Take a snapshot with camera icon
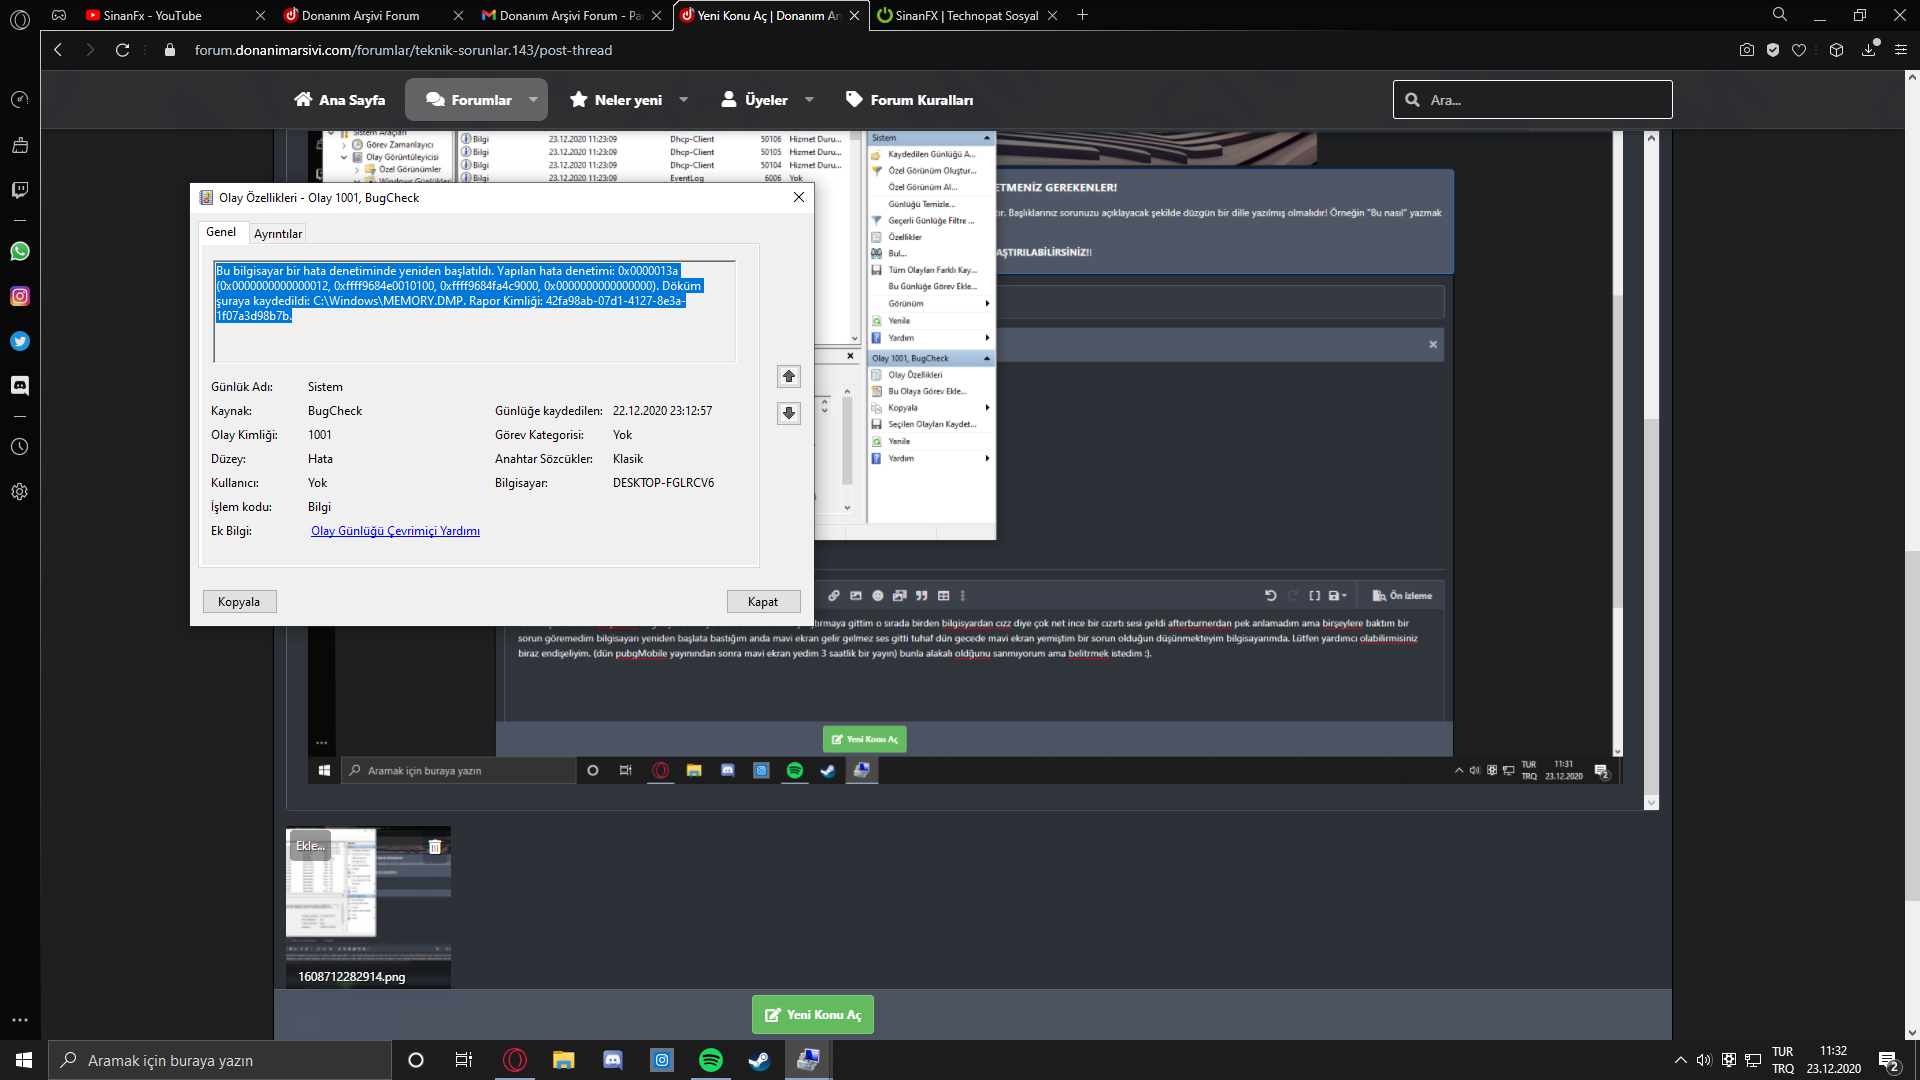Viewport: 1920px width, 1080px height. (x=1747, y=50)
